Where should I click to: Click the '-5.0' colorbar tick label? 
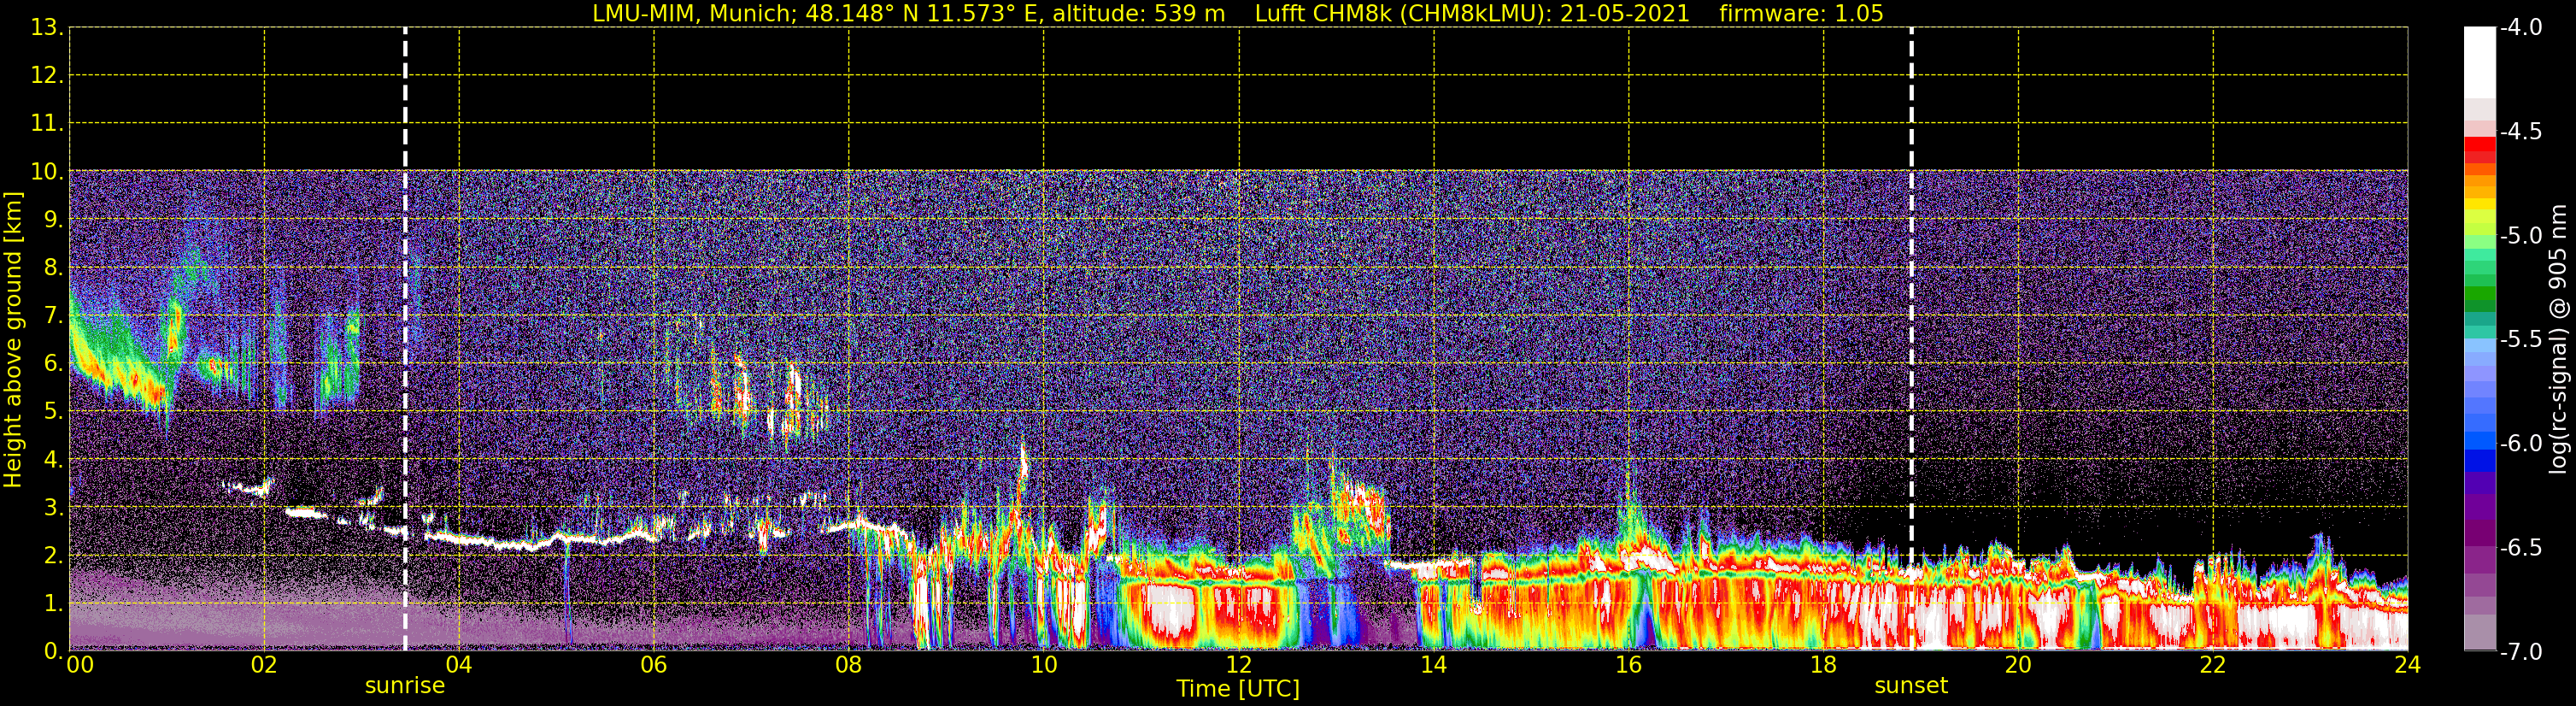click(x=2521, y=235)
